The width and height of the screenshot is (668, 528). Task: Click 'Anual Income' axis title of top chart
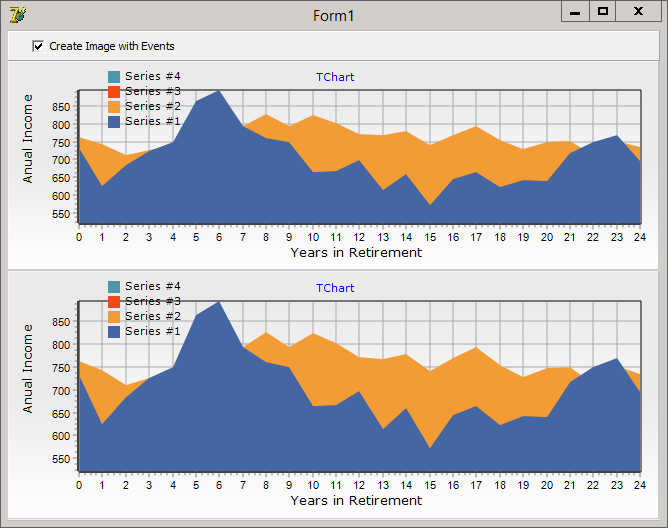coord(27,139)
